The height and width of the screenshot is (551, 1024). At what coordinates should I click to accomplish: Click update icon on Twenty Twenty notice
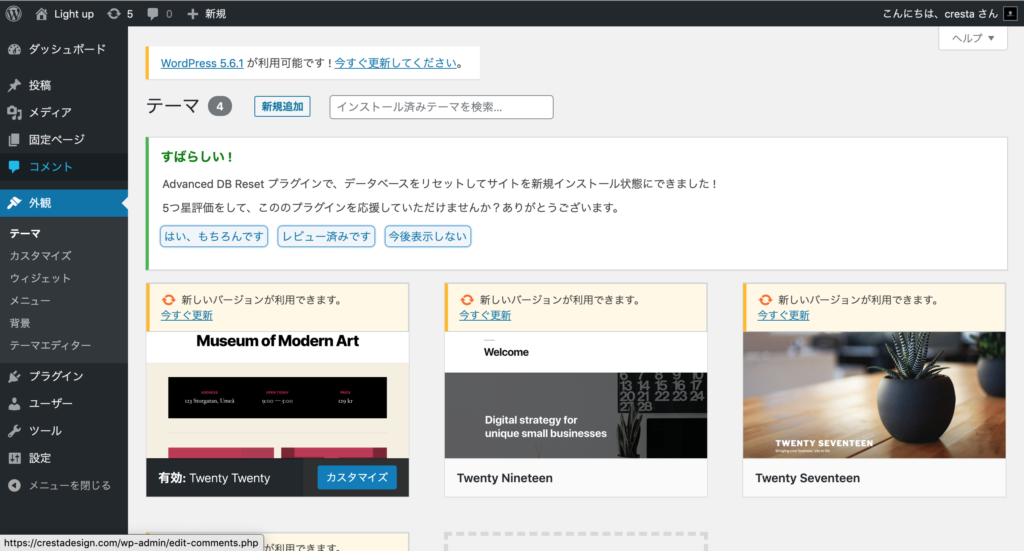[x=168, y=300]
